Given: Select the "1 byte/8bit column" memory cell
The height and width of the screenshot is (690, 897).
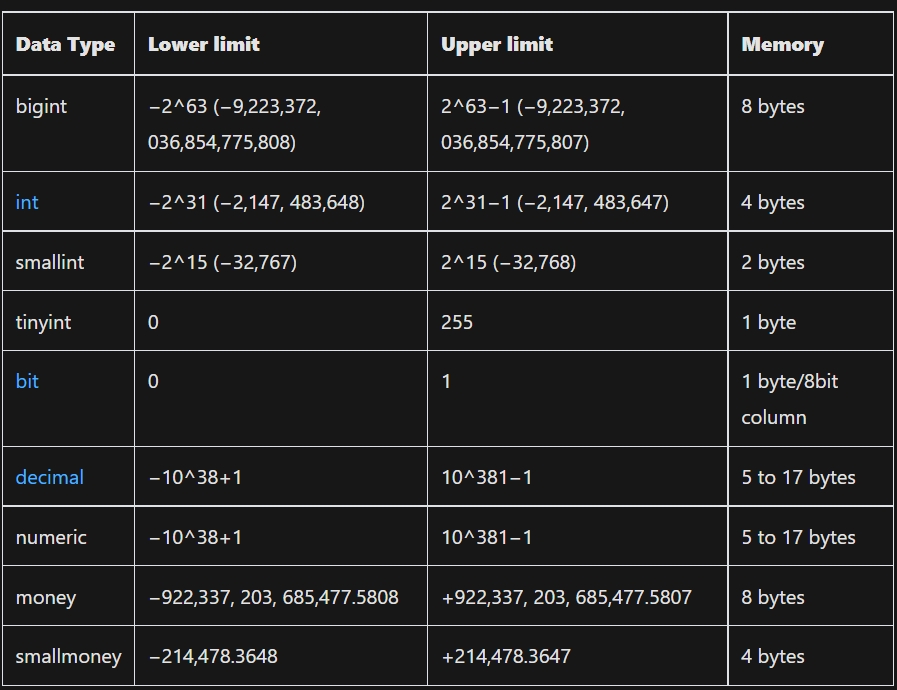Looking at the screenshot, I should [x=790, y=398].
